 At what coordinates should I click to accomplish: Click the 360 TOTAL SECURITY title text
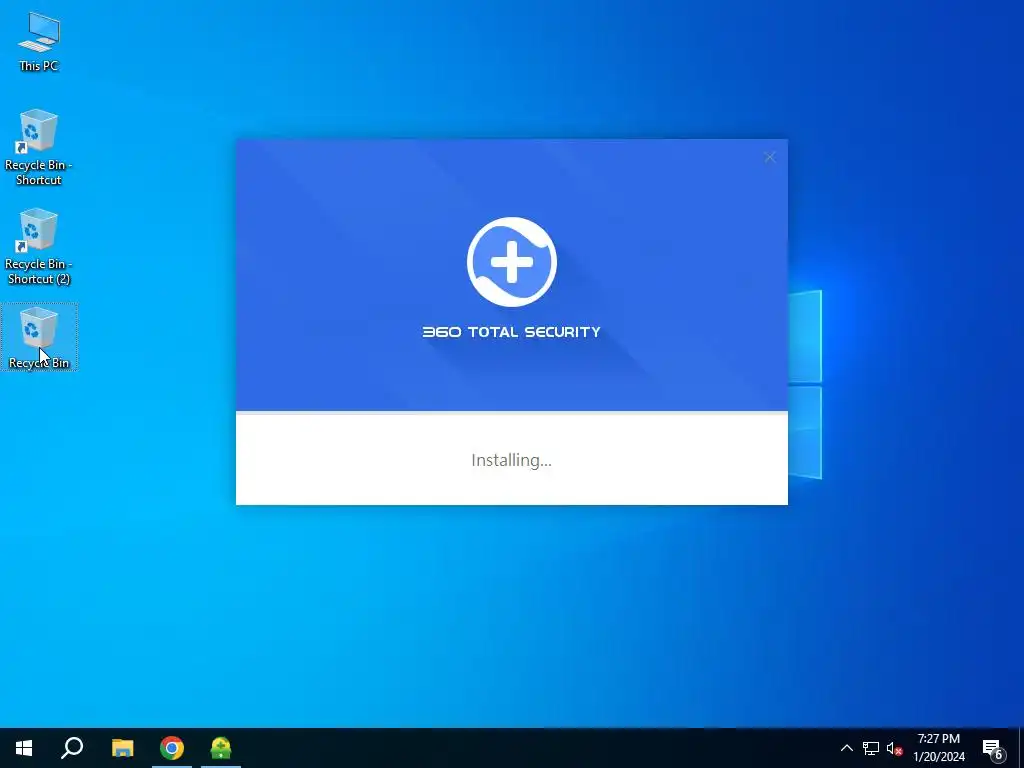click(x=511, y=332)
